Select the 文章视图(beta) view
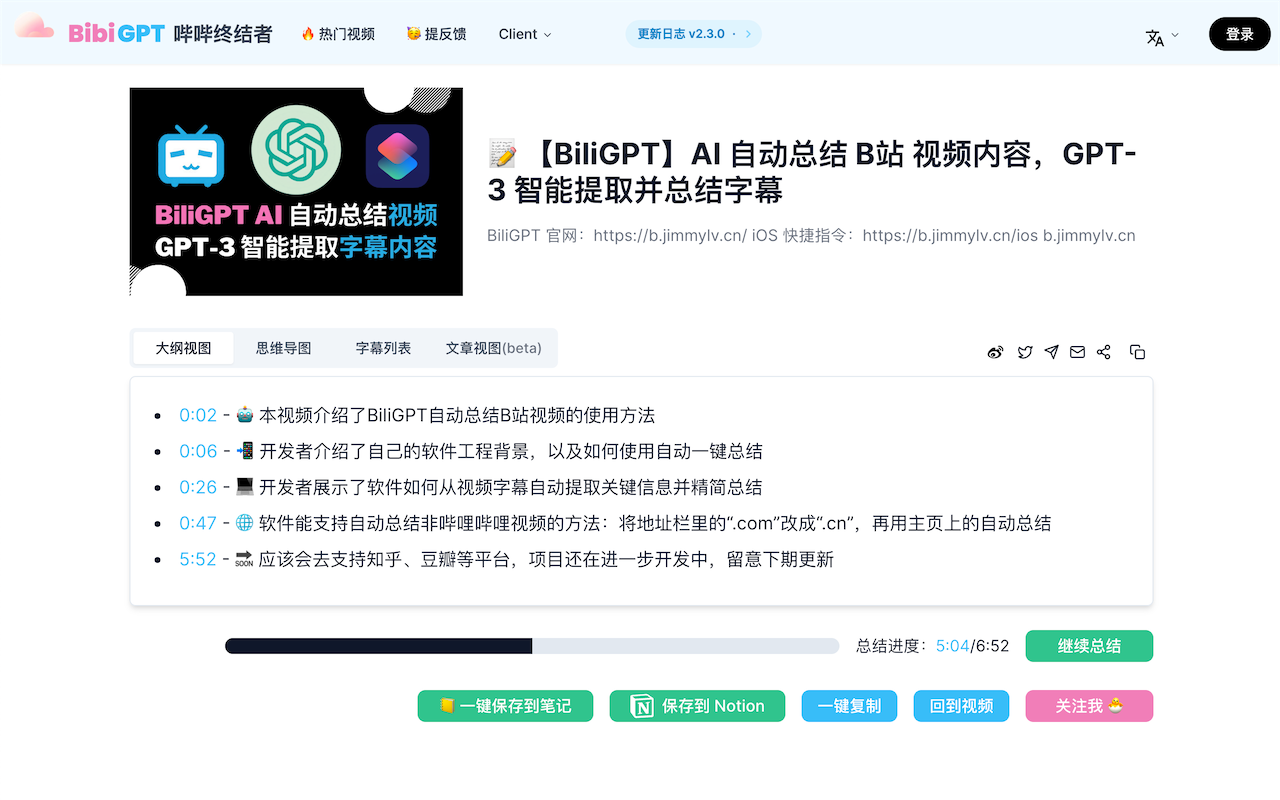The height and width of the screenshot is (800, 1280). [x=493, y=348]
